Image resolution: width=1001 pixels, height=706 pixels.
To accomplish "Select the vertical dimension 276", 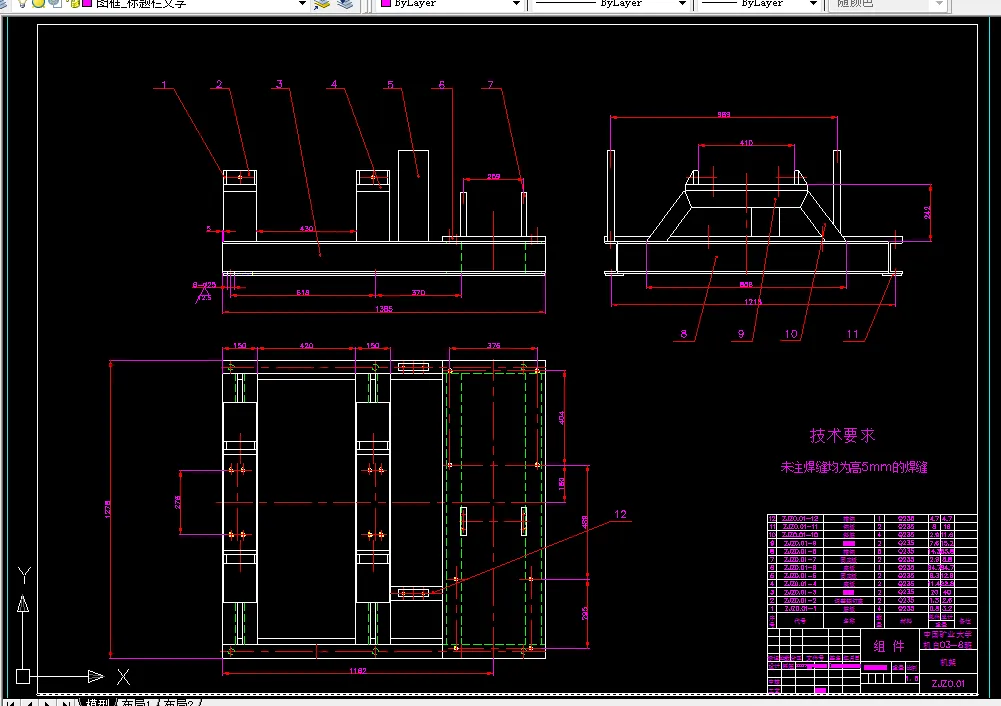I will point(177,502).
